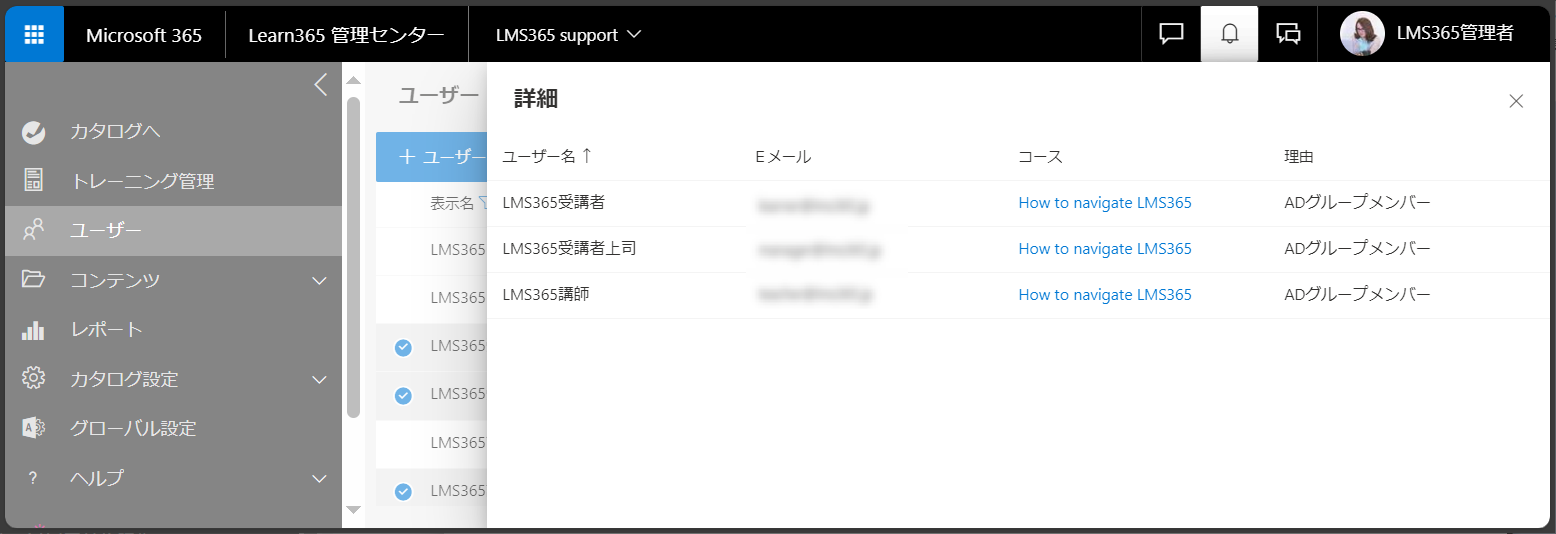This screenshot has height=534, width=1556.
Task: Select the LMS365受講者 user name cell
Action: pyautogui.click(x=553, y=202)
